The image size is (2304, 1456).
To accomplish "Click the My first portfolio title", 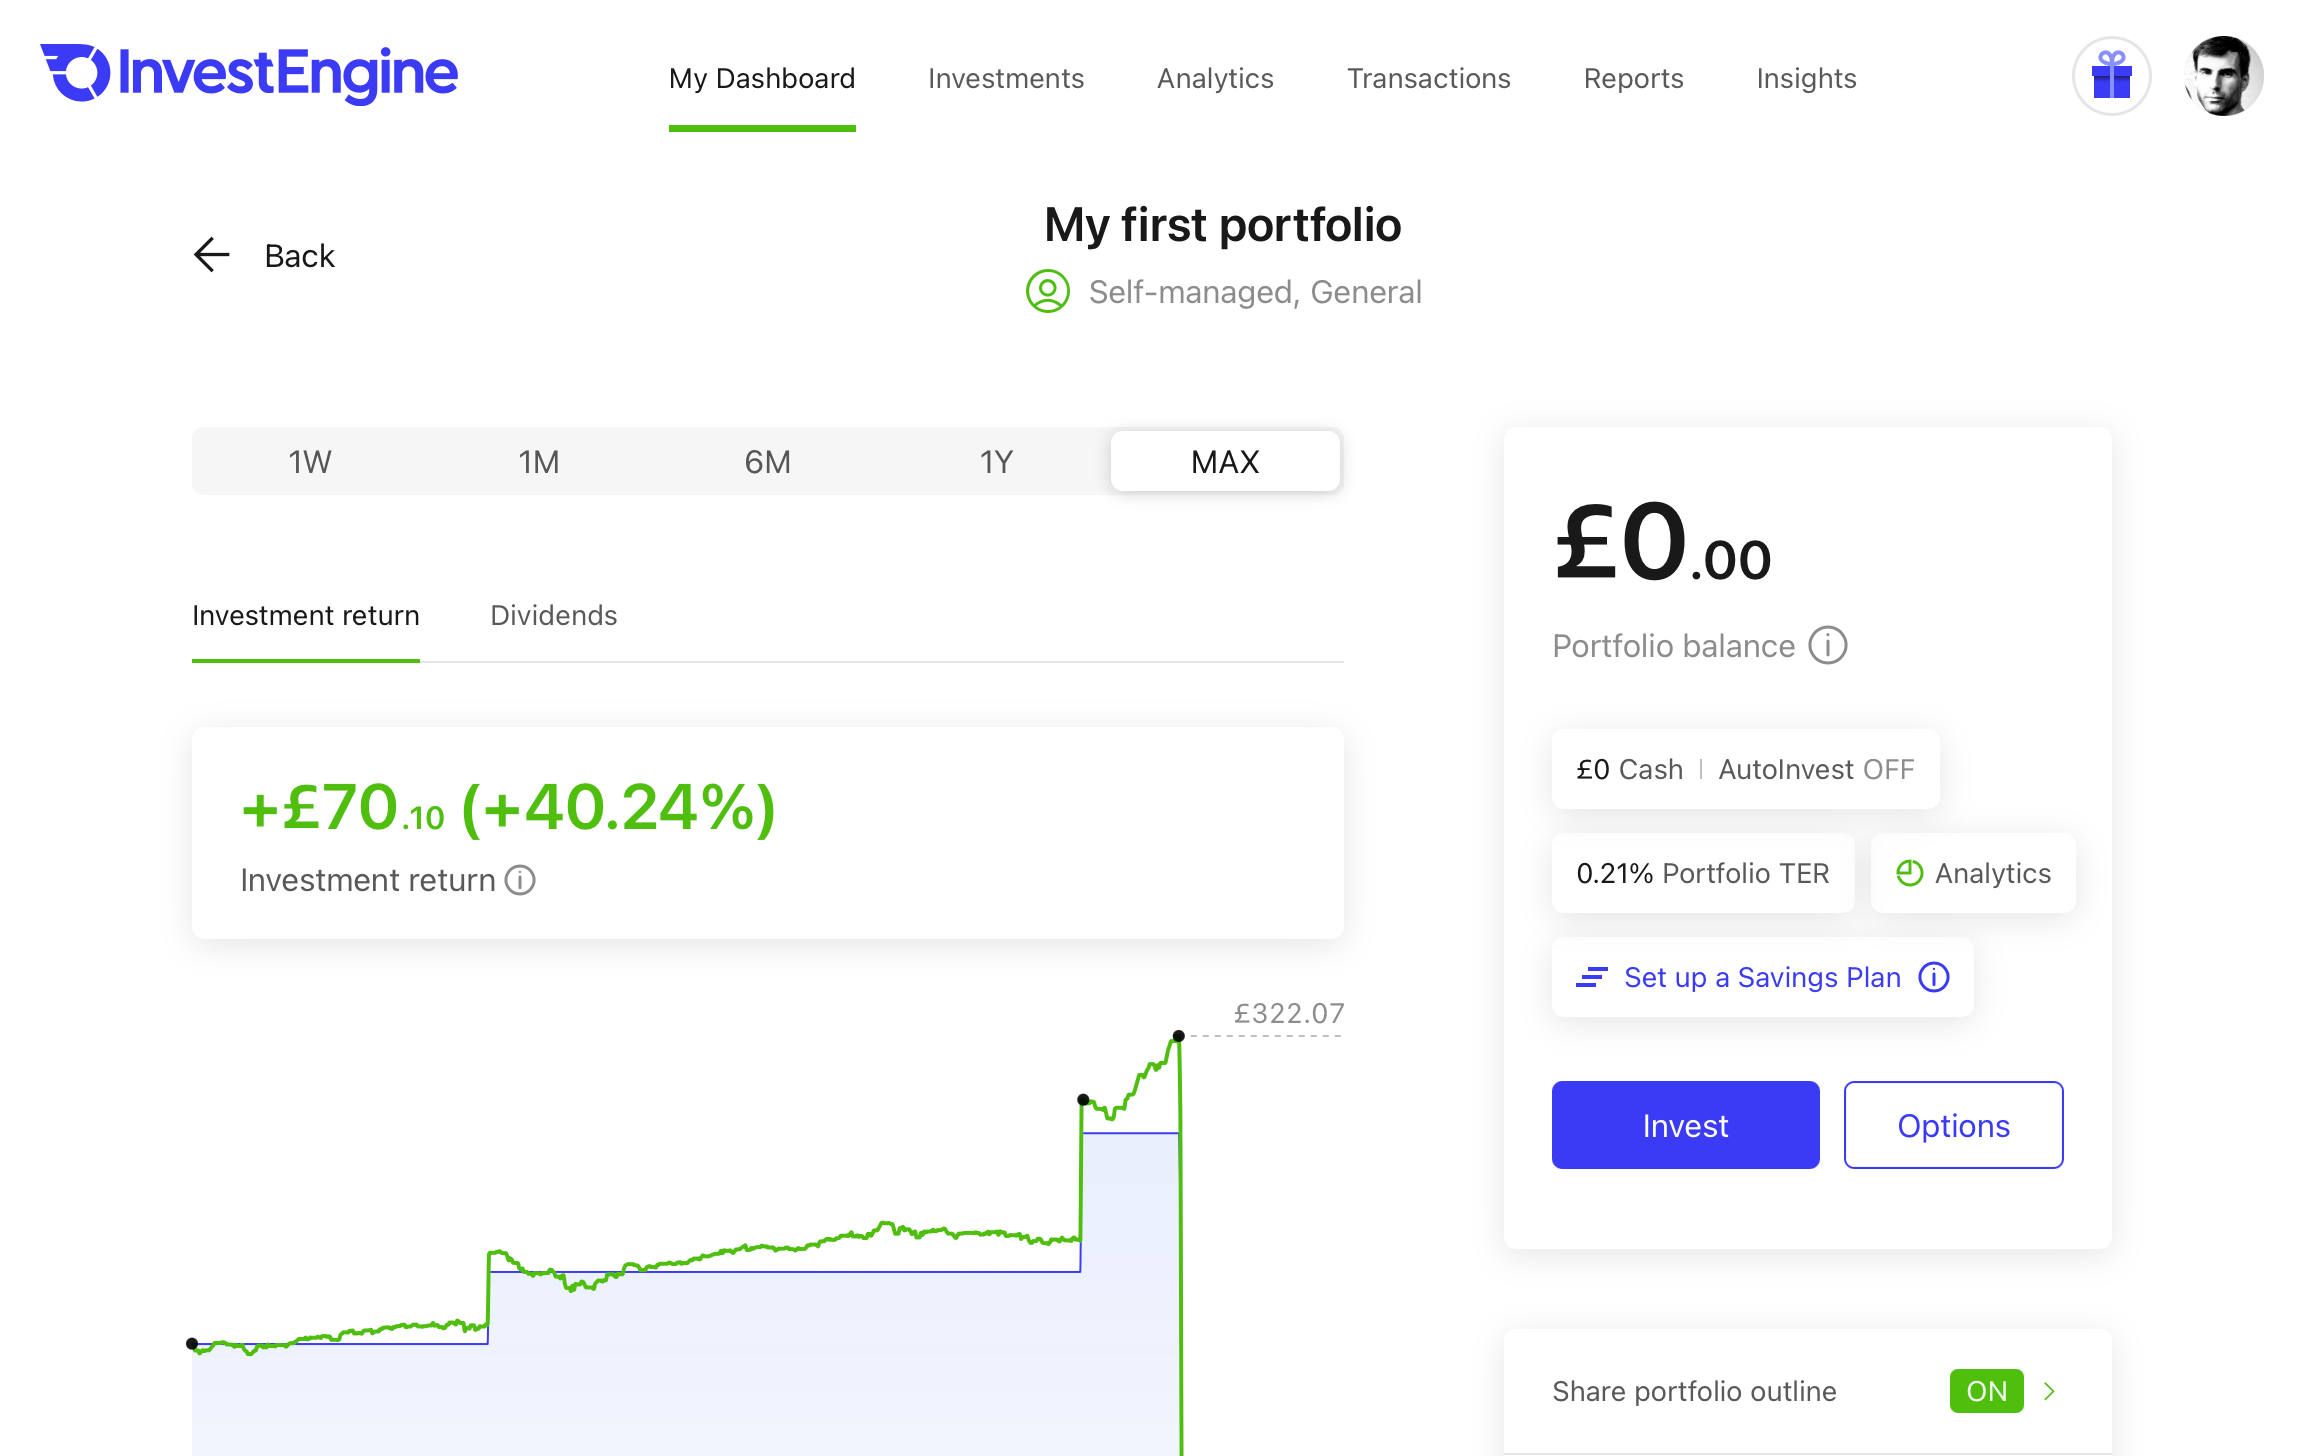I will (1222, 224).
